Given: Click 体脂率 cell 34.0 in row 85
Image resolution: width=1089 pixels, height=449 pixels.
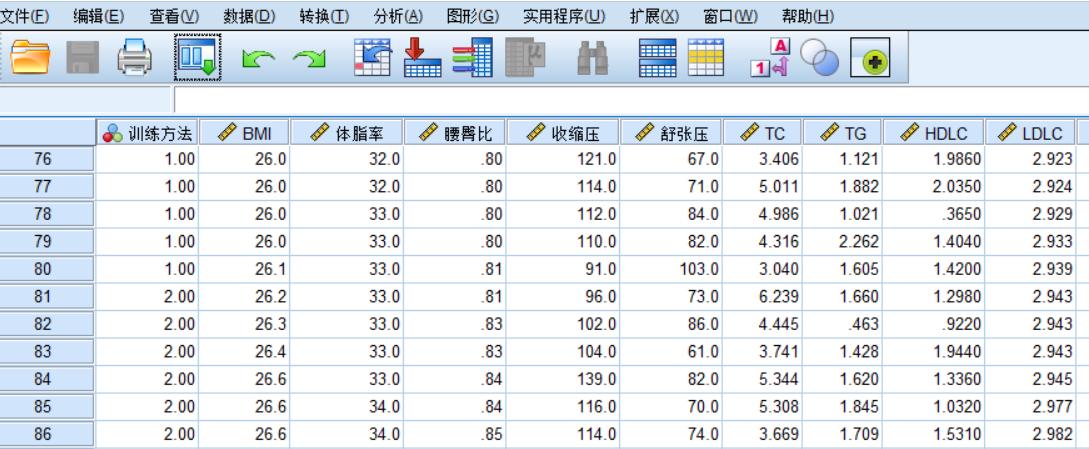Looking at the screenshot, I should pos(347,407).
